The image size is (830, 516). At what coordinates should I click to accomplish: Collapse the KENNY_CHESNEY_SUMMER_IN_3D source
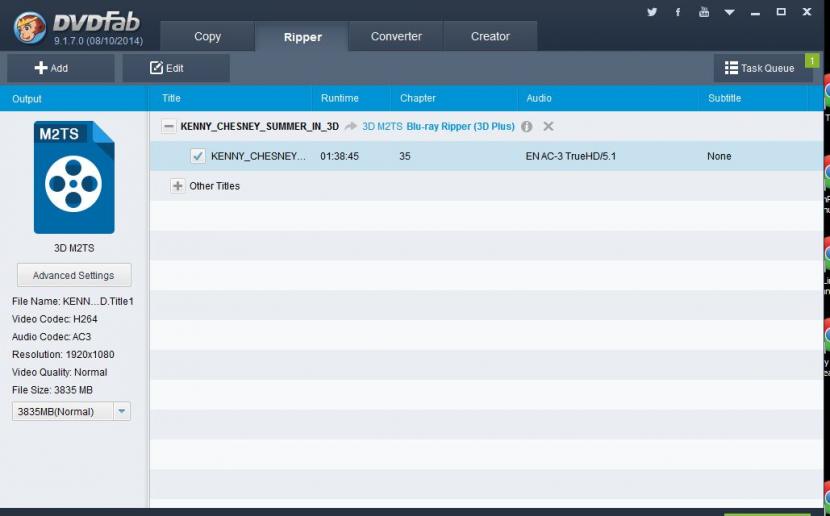[168, 126]
